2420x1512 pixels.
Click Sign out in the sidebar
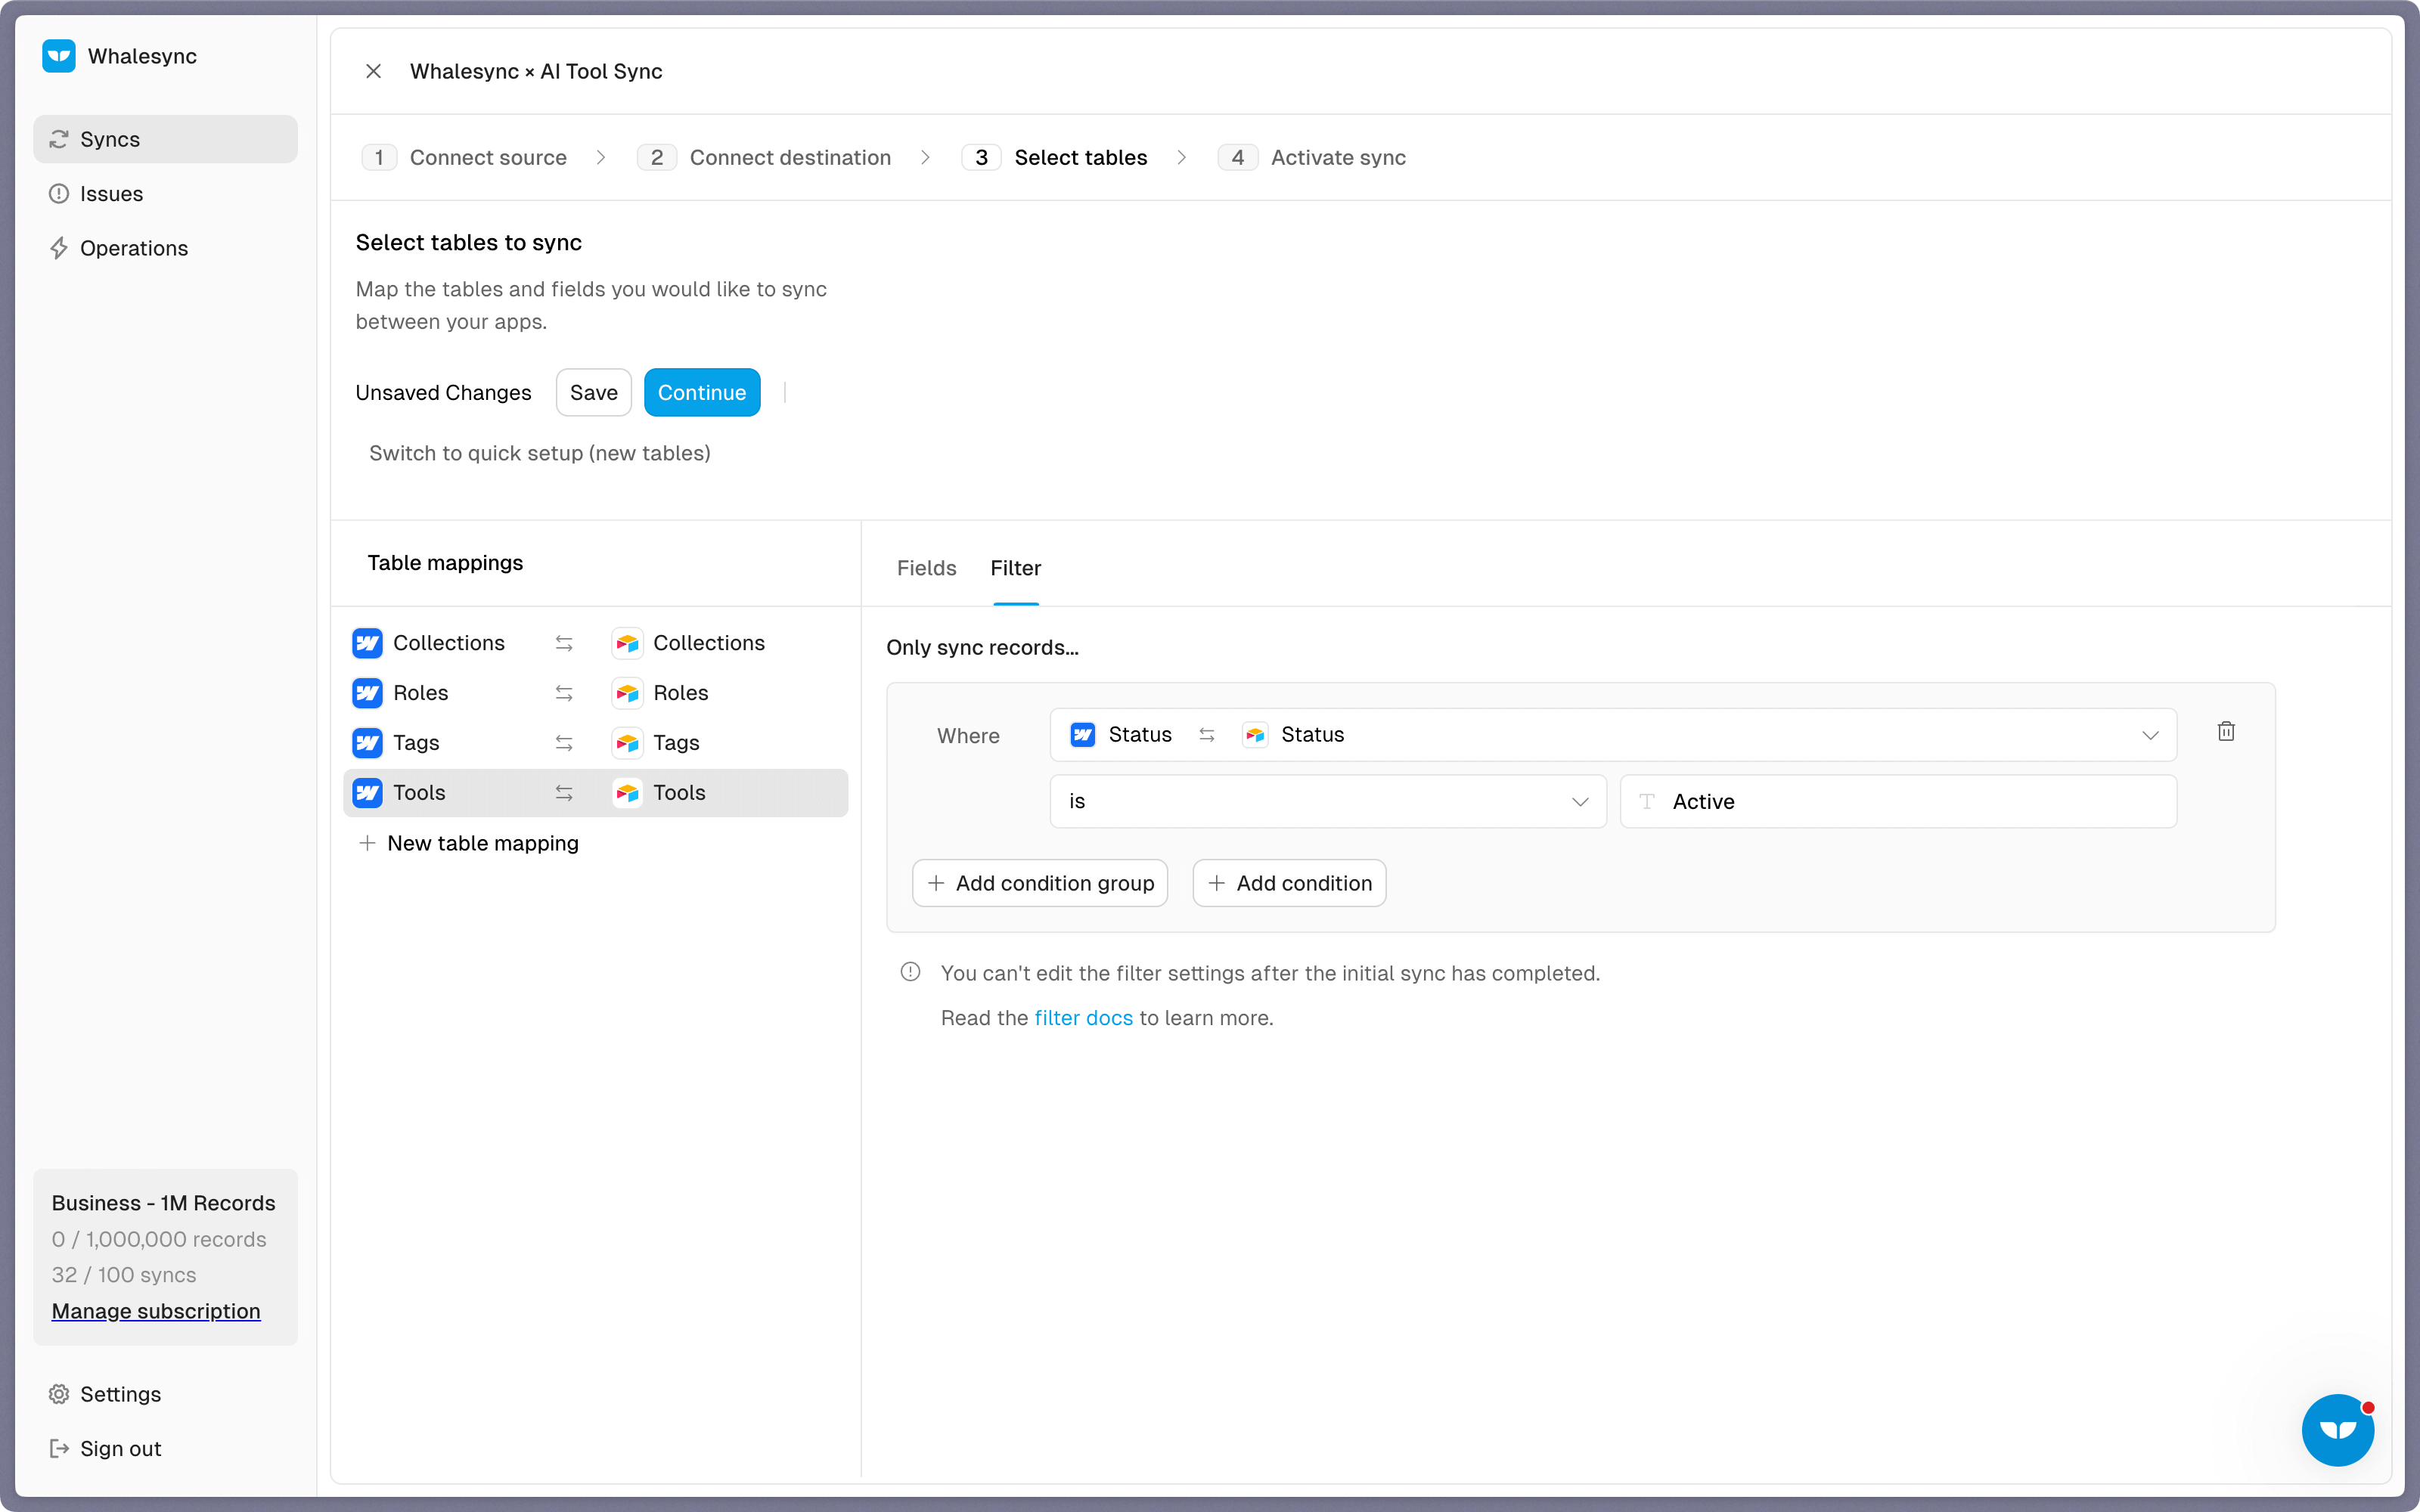pyautogui.click(x=165, y=1448)
